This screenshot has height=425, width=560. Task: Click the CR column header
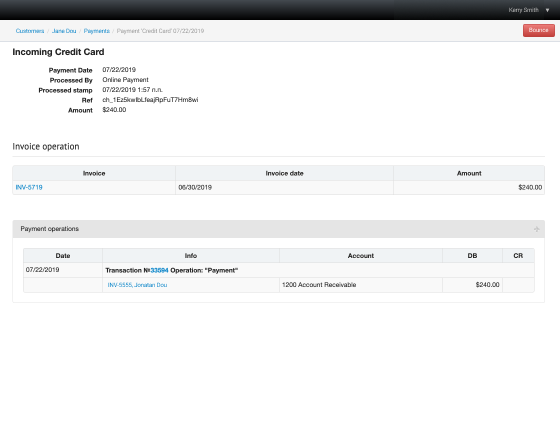point(518,256)
